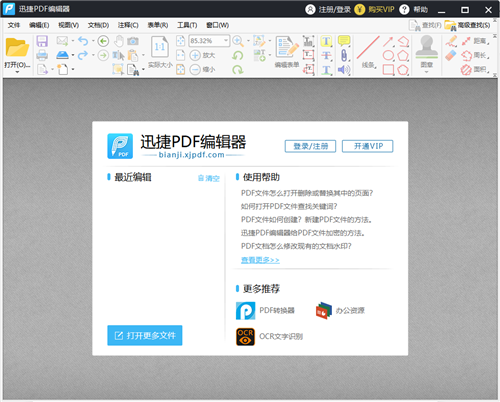Click 购买VIP in the title bar
Screen dimensions: 500x402
(x=375, y=9)
